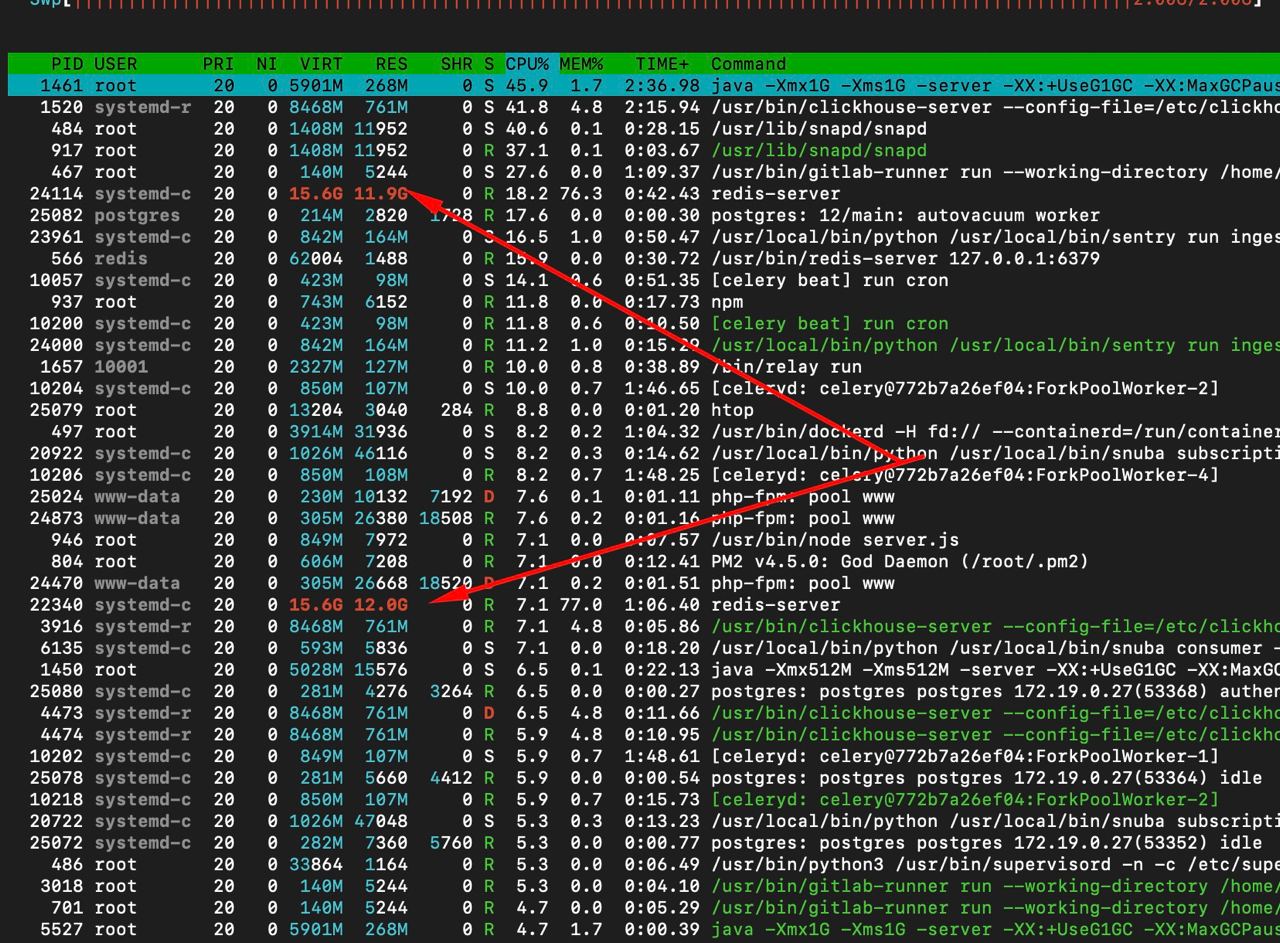
Task: Select the npm process row
Action: coord(644,302)
